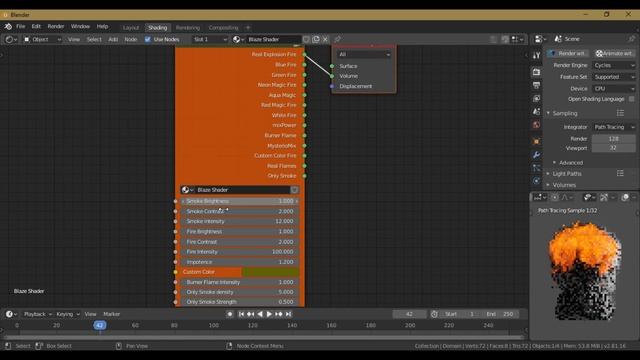This screenshot has height=360, width=640.
Task: Click the new material duplicate icon in header
Action: point(316,40)
